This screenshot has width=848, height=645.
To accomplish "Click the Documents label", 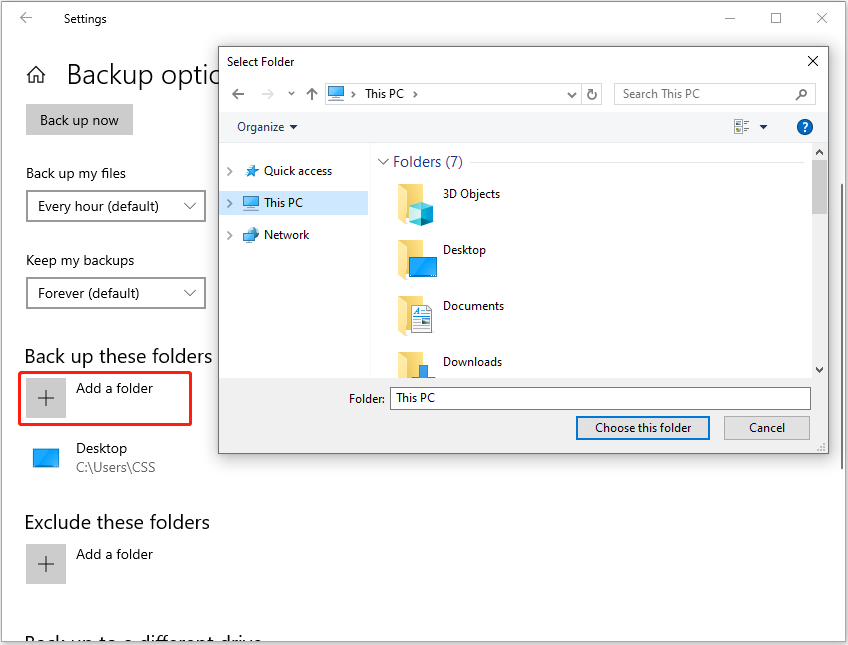I will point(473,305).
